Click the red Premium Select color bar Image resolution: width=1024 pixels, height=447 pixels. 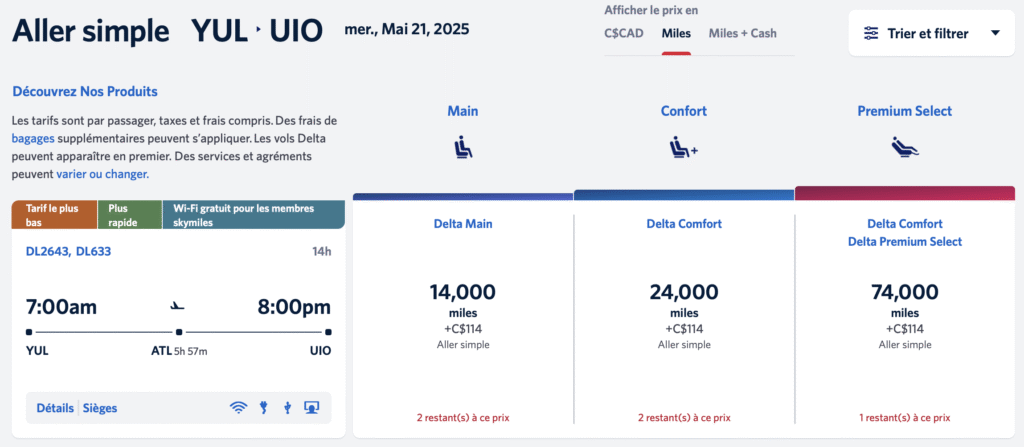[904, 193]
